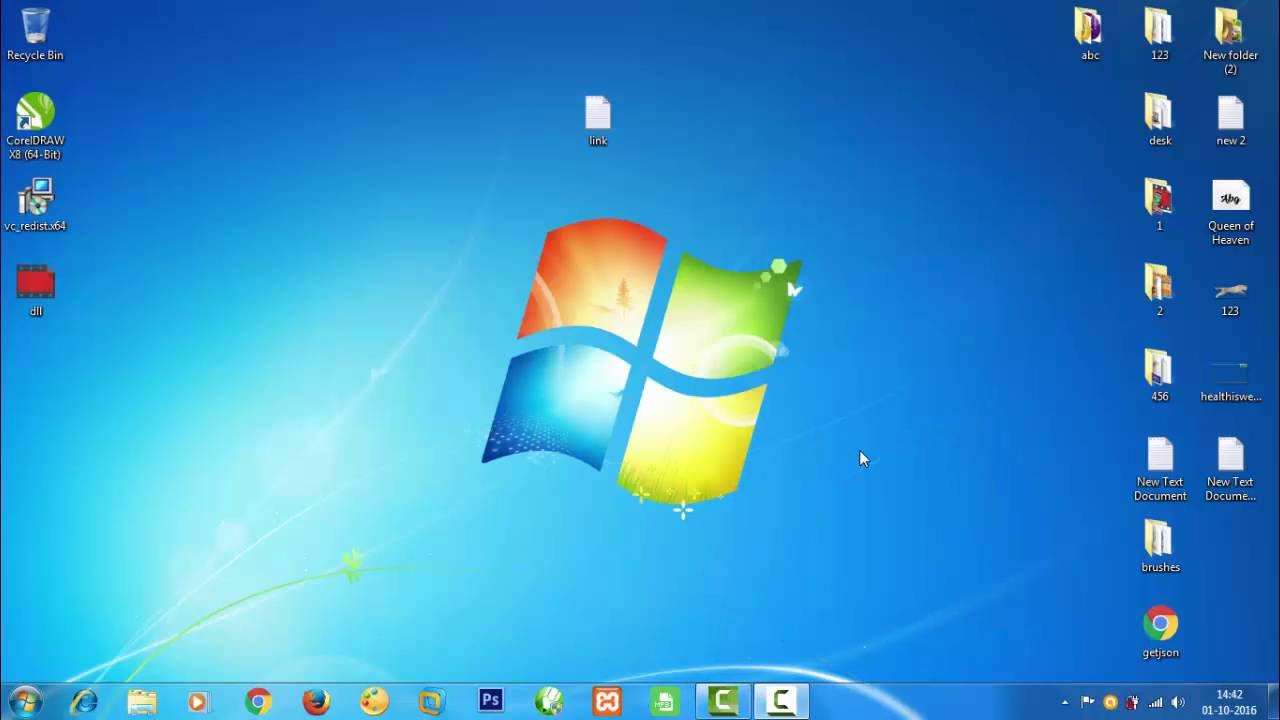The image size is (1280, 720).
Task: Switch to the highlighted white Camtasia taskbar window
Action: pyautogui.click(x=780, y=702)
